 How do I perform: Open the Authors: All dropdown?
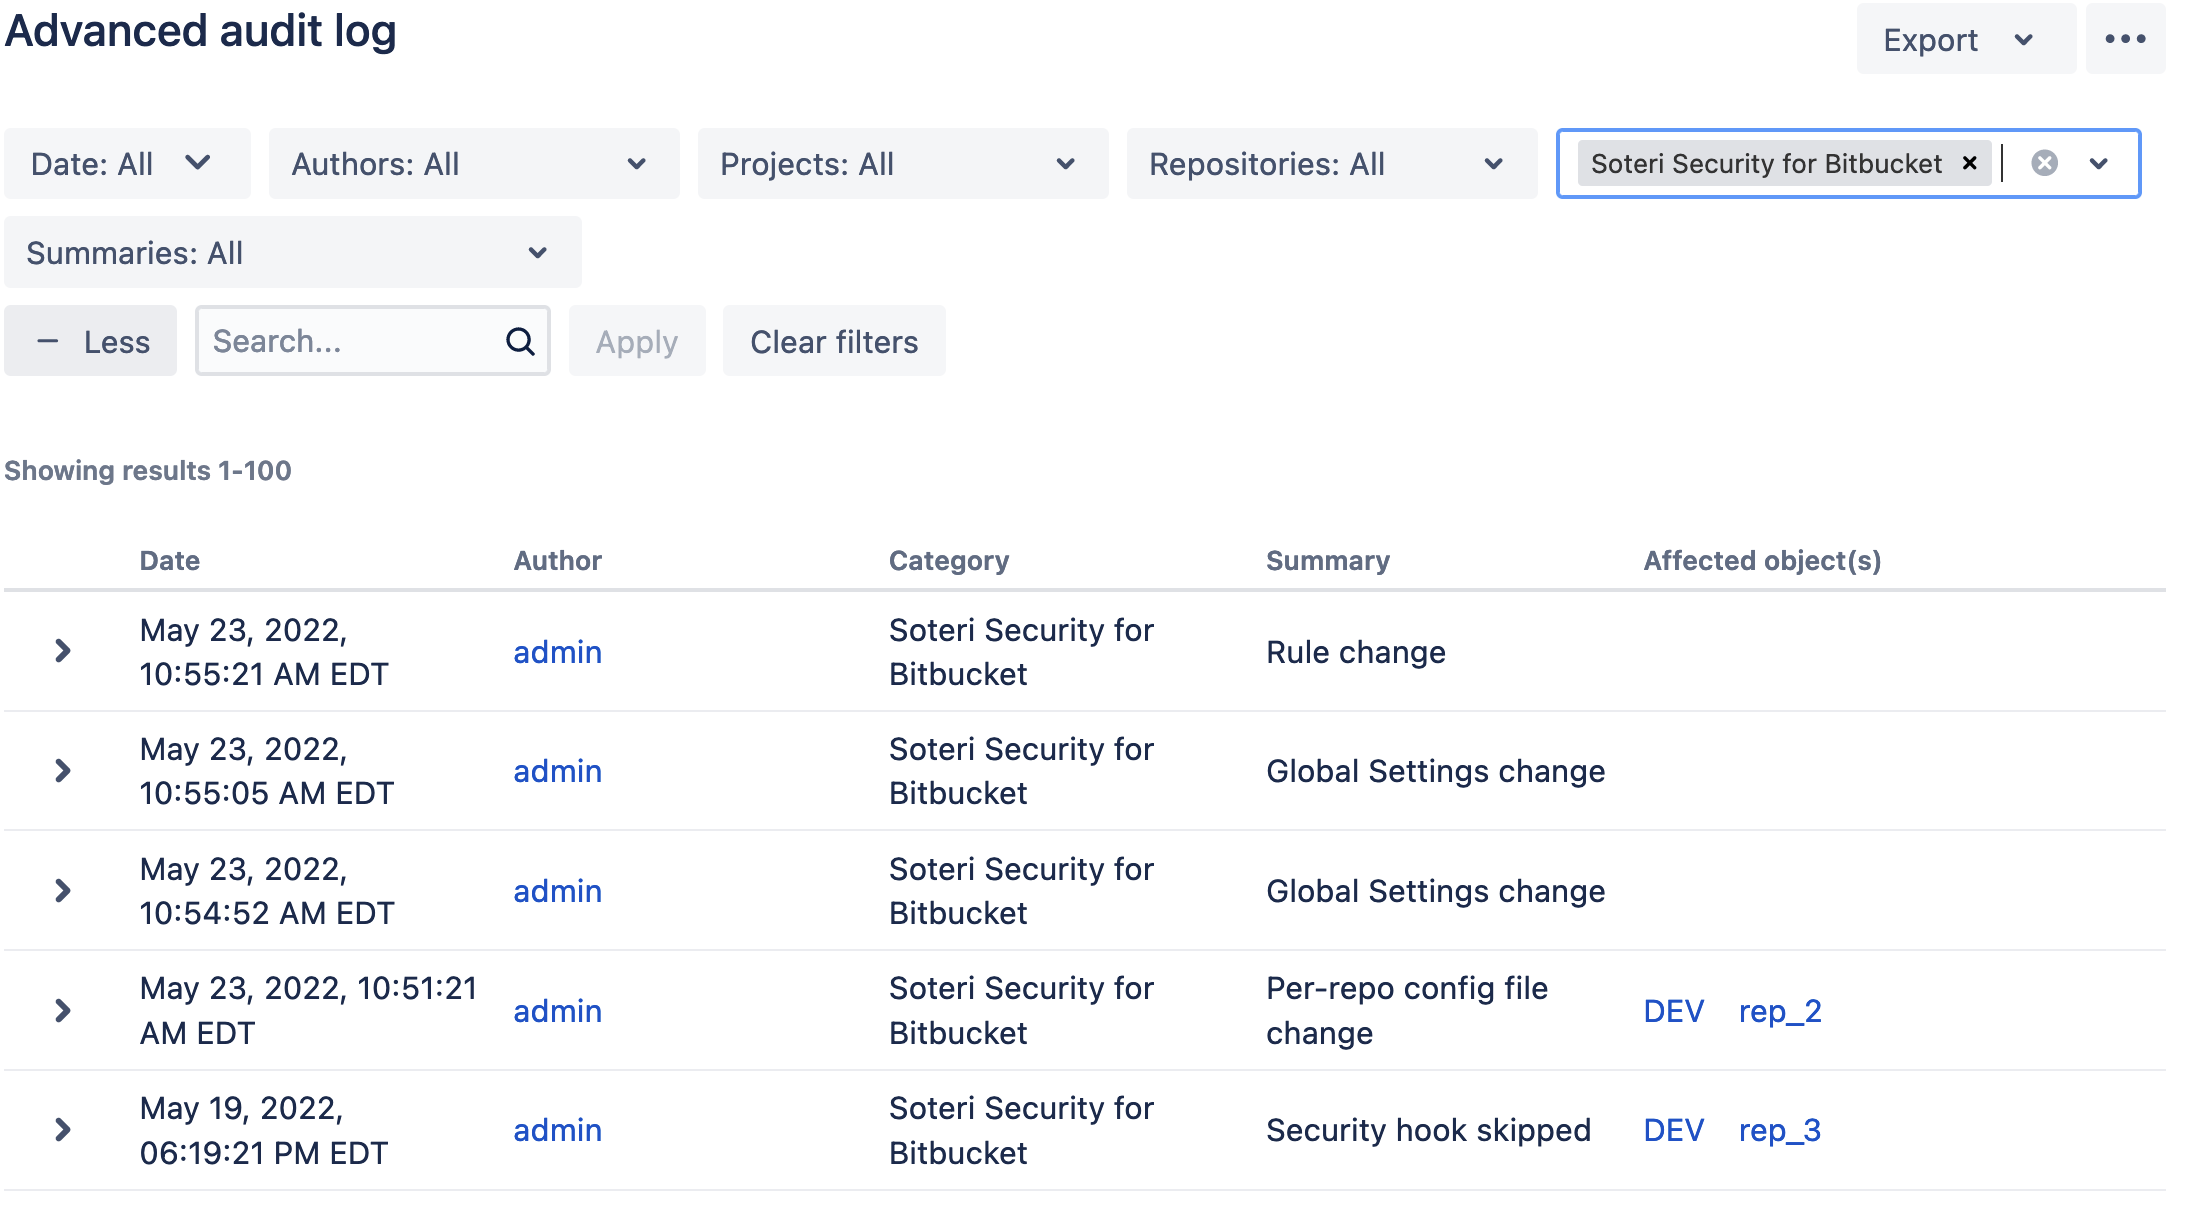click(x=473, y=164)
